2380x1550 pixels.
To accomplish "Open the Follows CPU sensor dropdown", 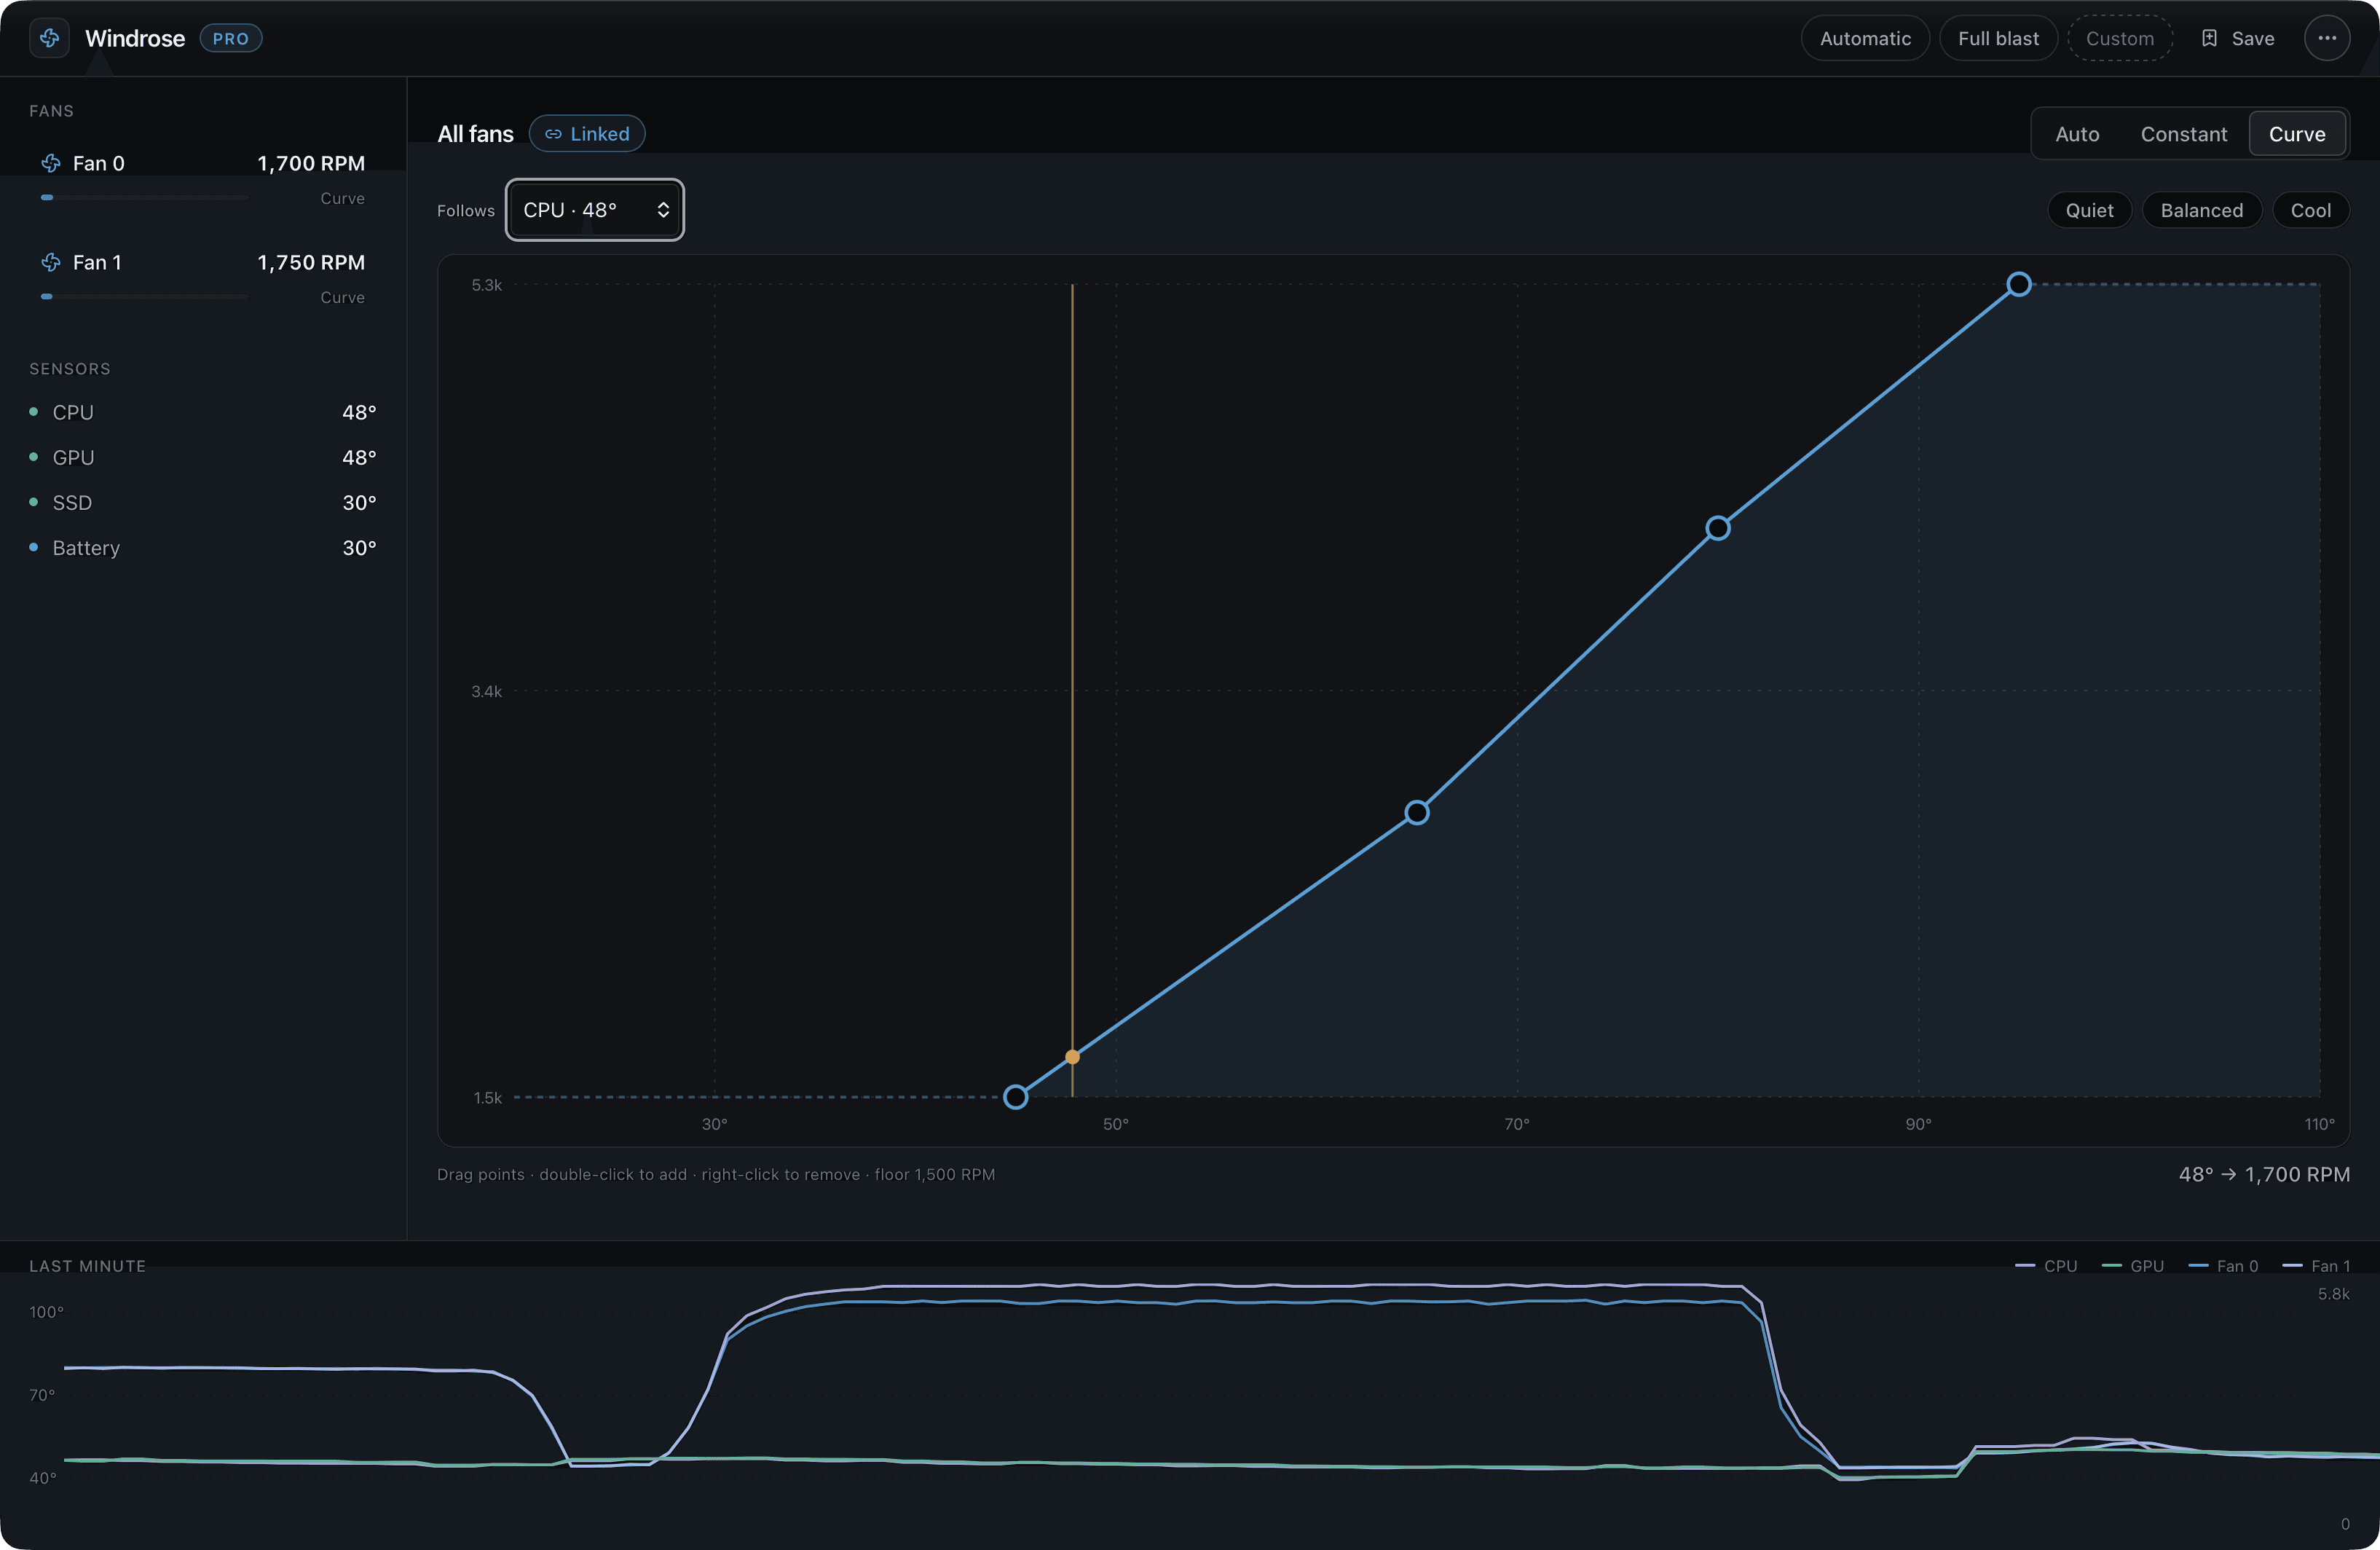I will point(595,210).
